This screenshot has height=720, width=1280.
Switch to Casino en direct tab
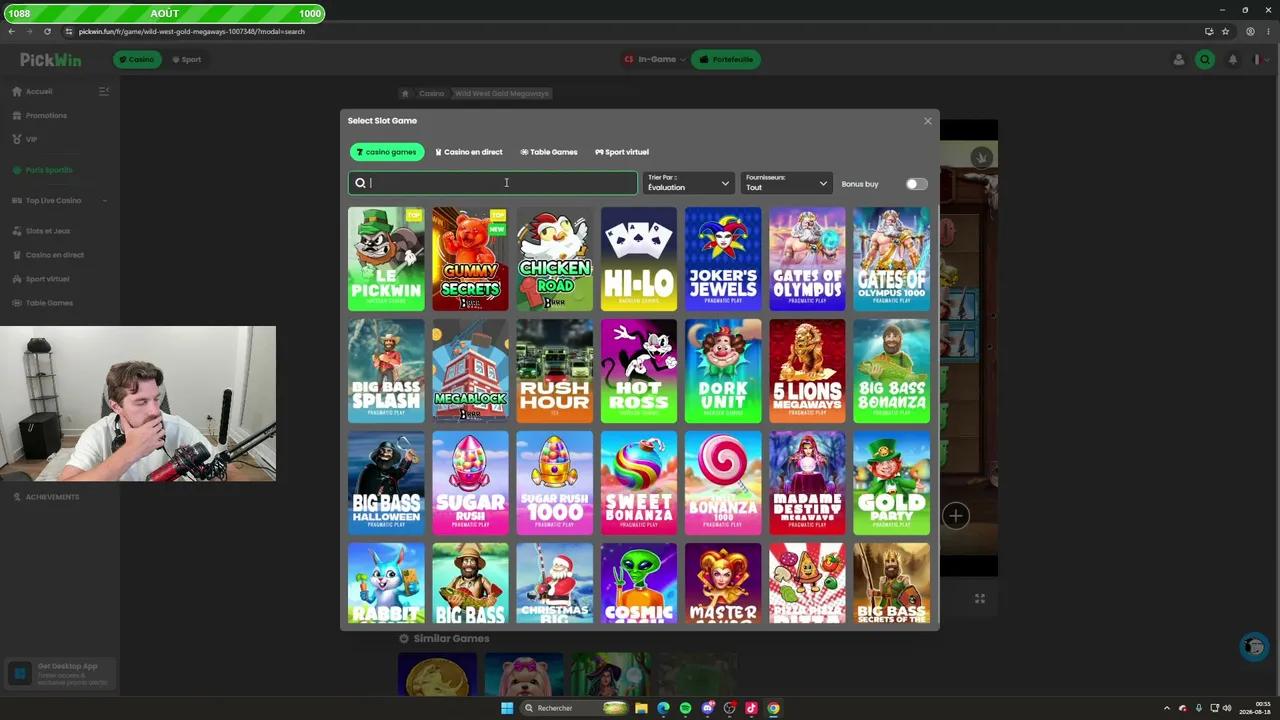468,152
